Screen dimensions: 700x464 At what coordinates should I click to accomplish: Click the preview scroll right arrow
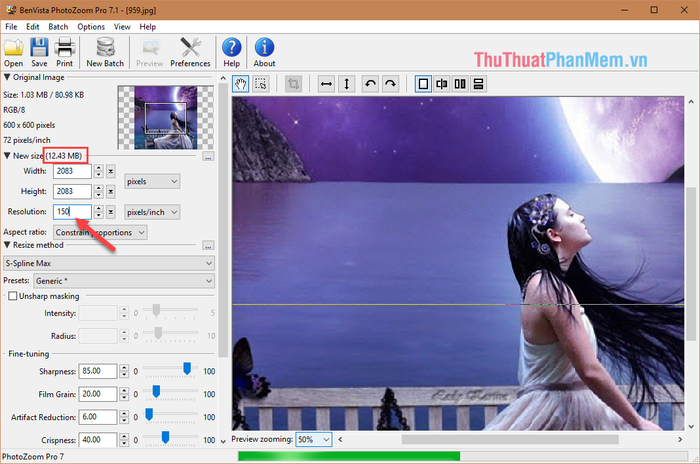pyautogui.click(x=680, y=439)
